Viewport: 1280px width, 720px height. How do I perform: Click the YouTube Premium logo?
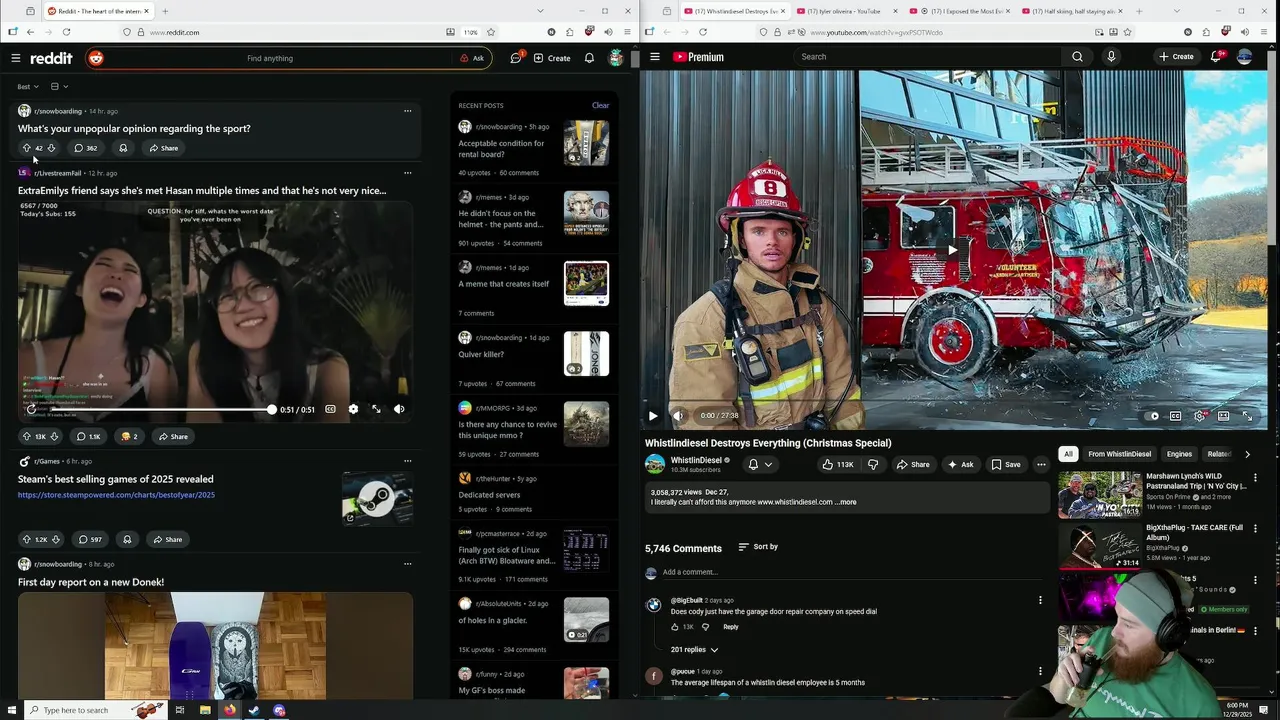point(698,57)
